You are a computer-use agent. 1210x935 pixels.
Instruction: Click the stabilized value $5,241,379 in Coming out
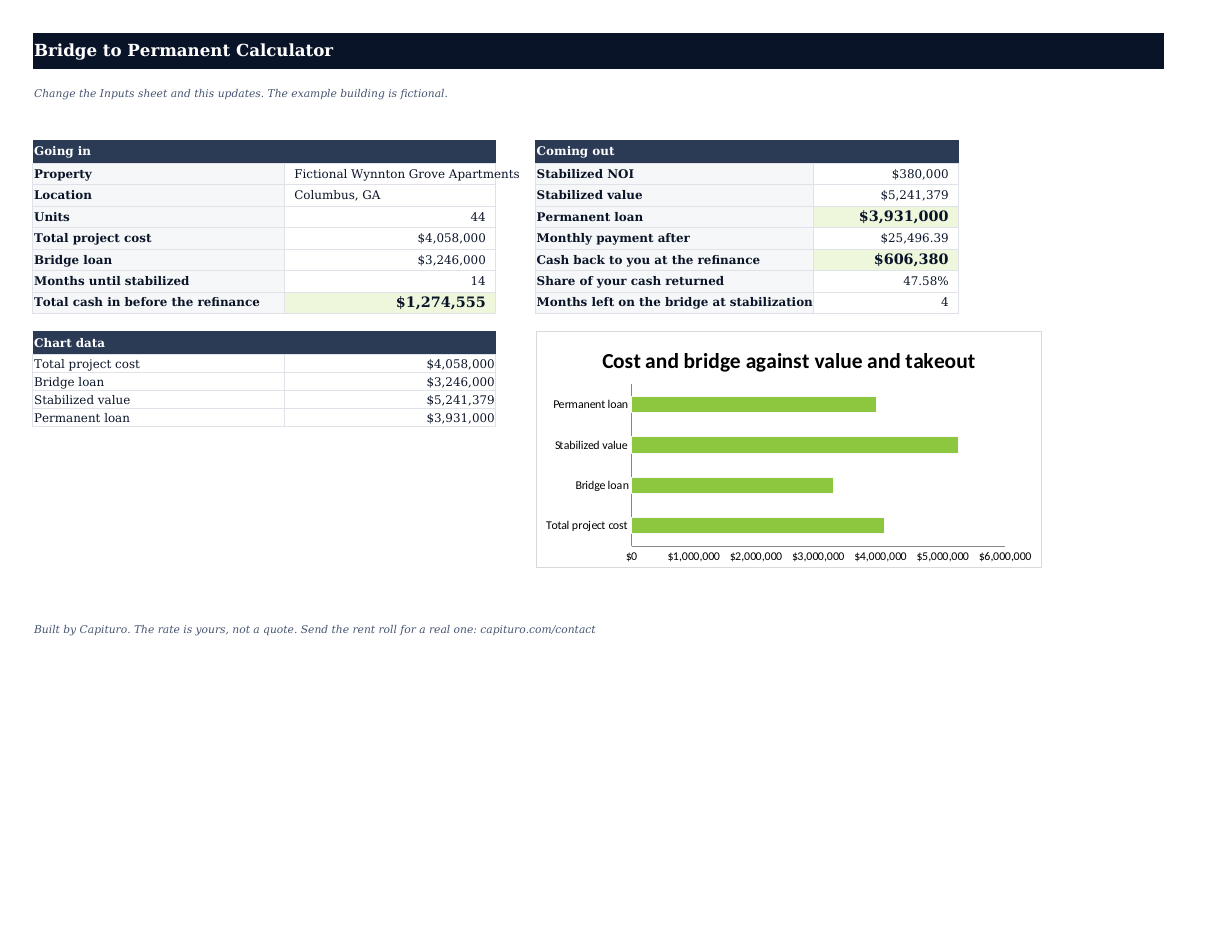tap(886, 195)
